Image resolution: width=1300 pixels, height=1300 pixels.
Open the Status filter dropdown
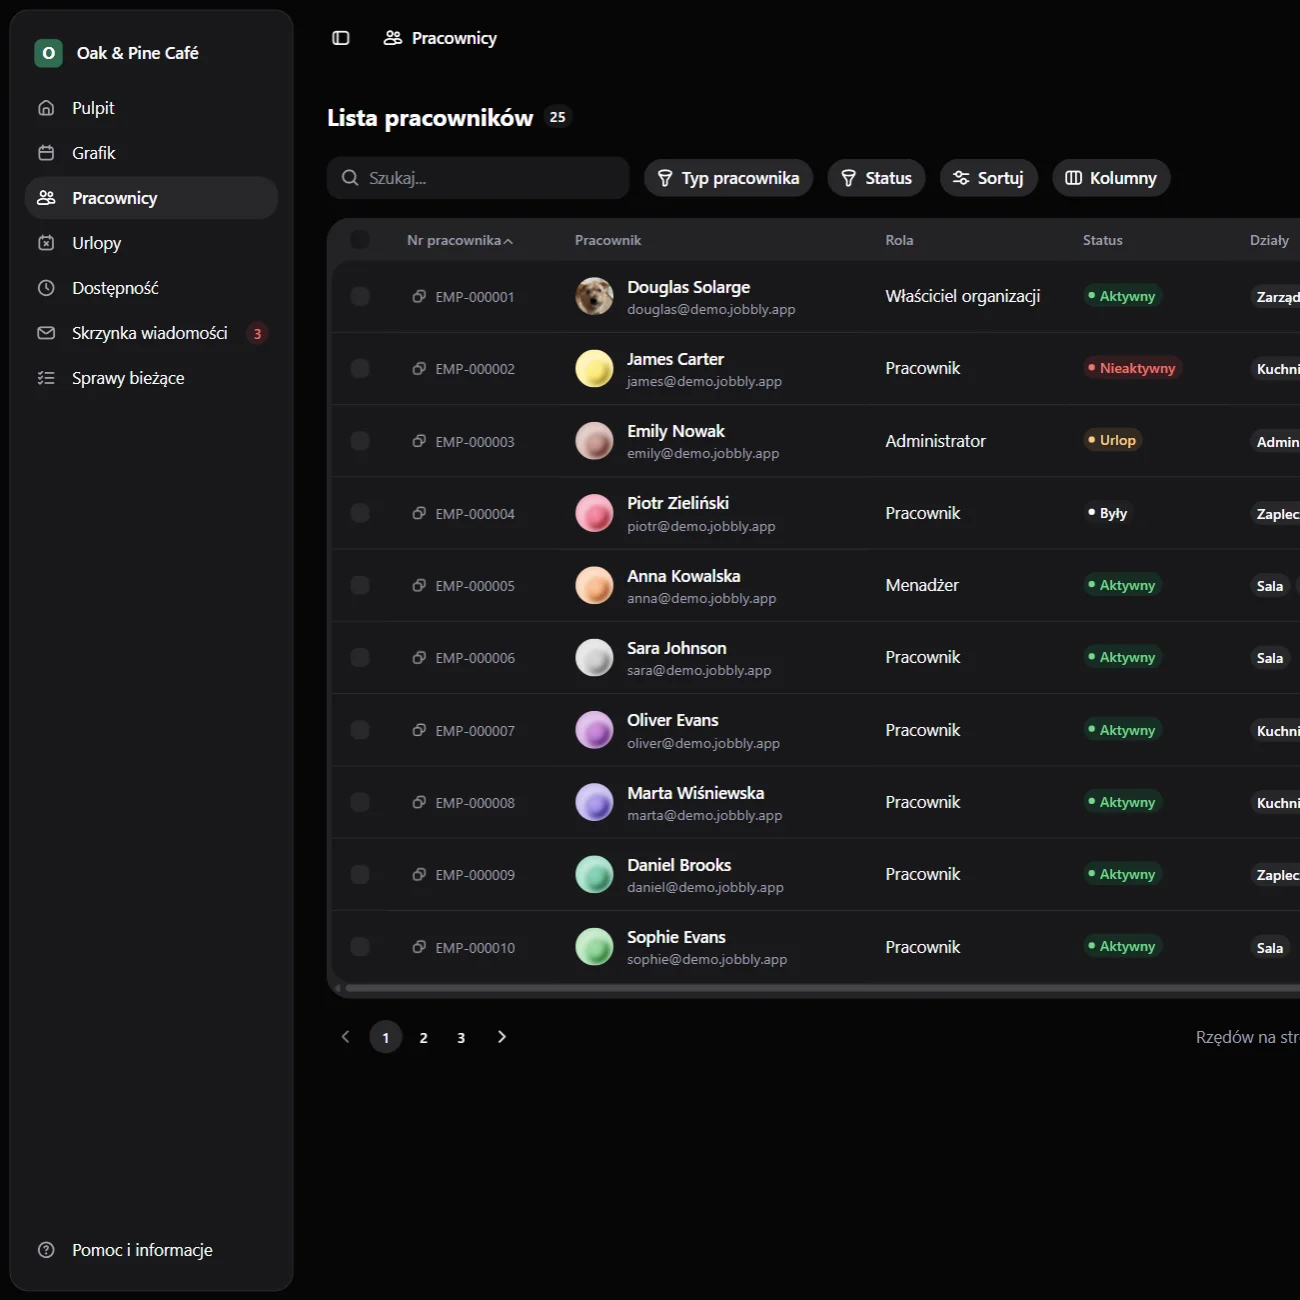pyautogui.click(x=876, y=178)
